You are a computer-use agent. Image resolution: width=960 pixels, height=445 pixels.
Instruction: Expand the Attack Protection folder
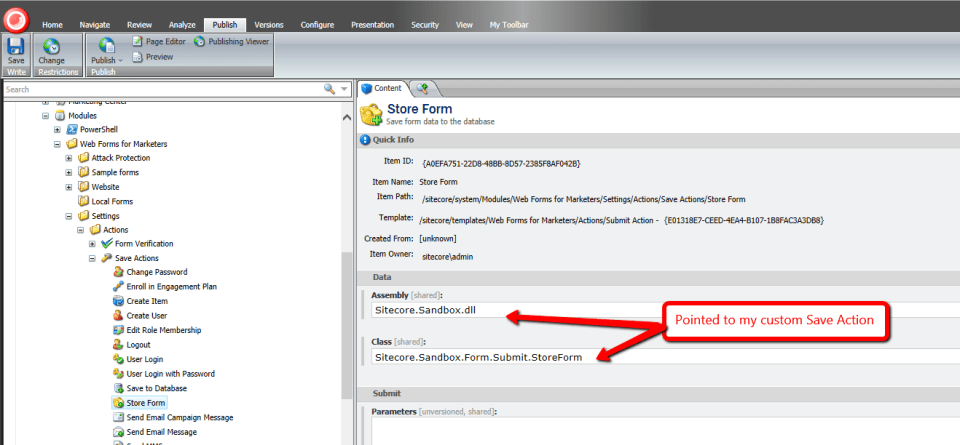[69, 158]
